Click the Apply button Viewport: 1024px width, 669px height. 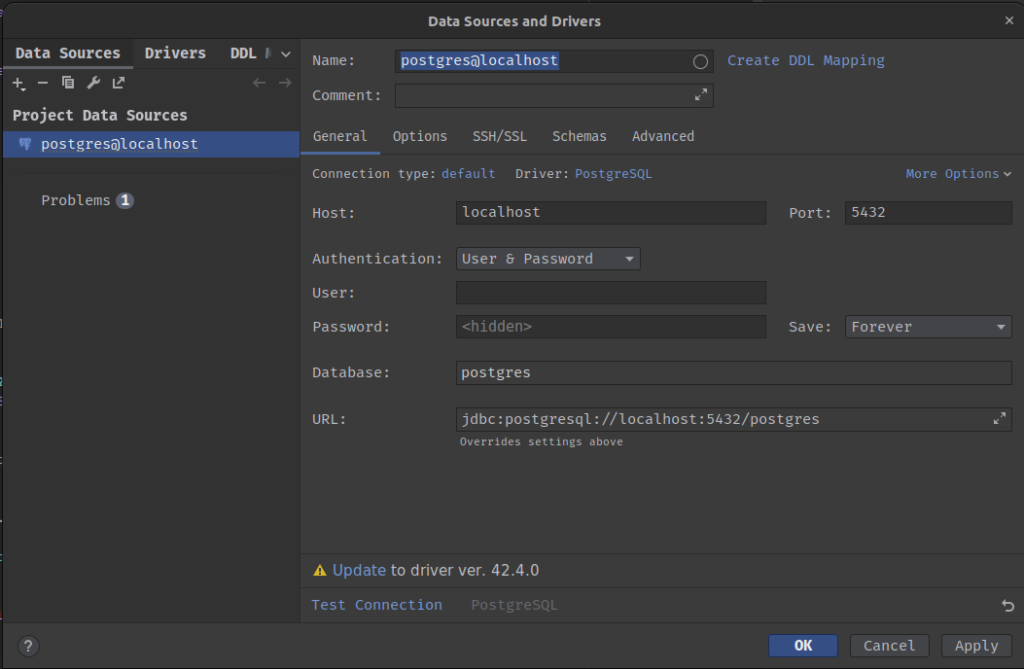976,645
